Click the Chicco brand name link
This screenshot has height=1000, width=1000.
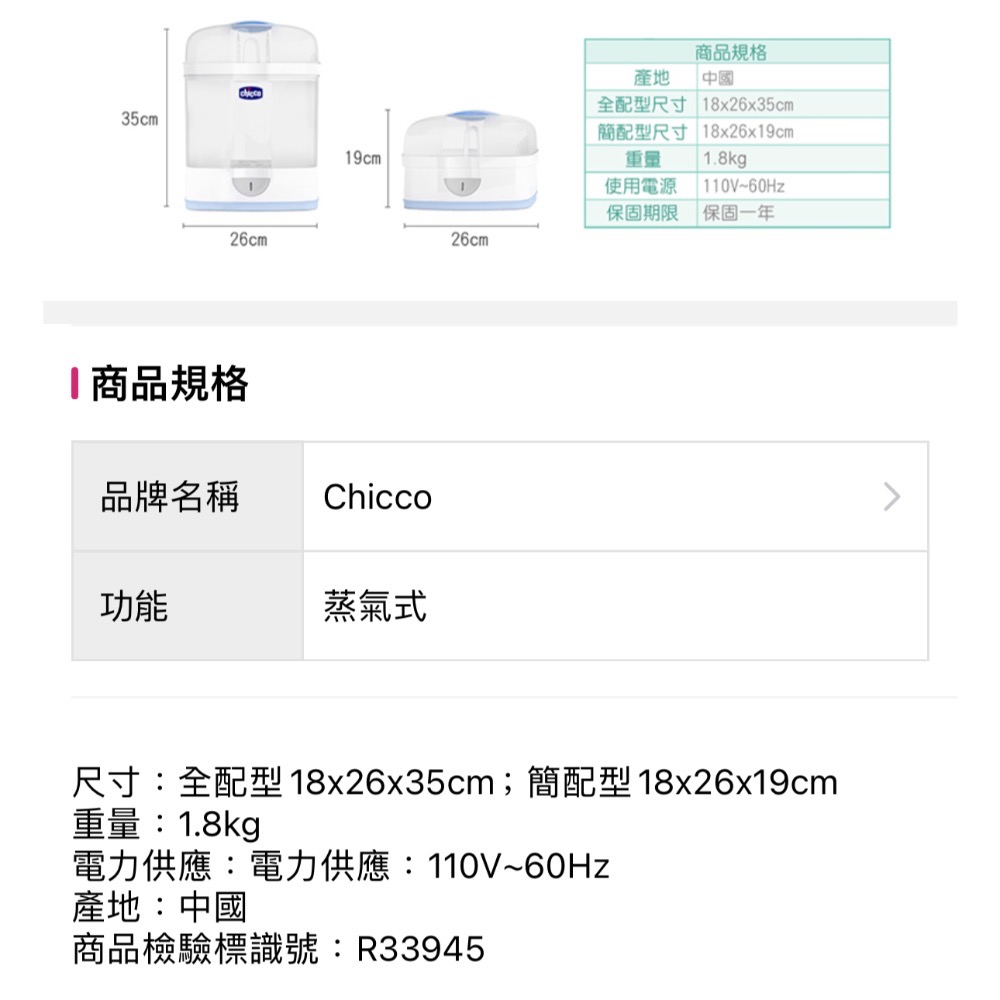378,497
